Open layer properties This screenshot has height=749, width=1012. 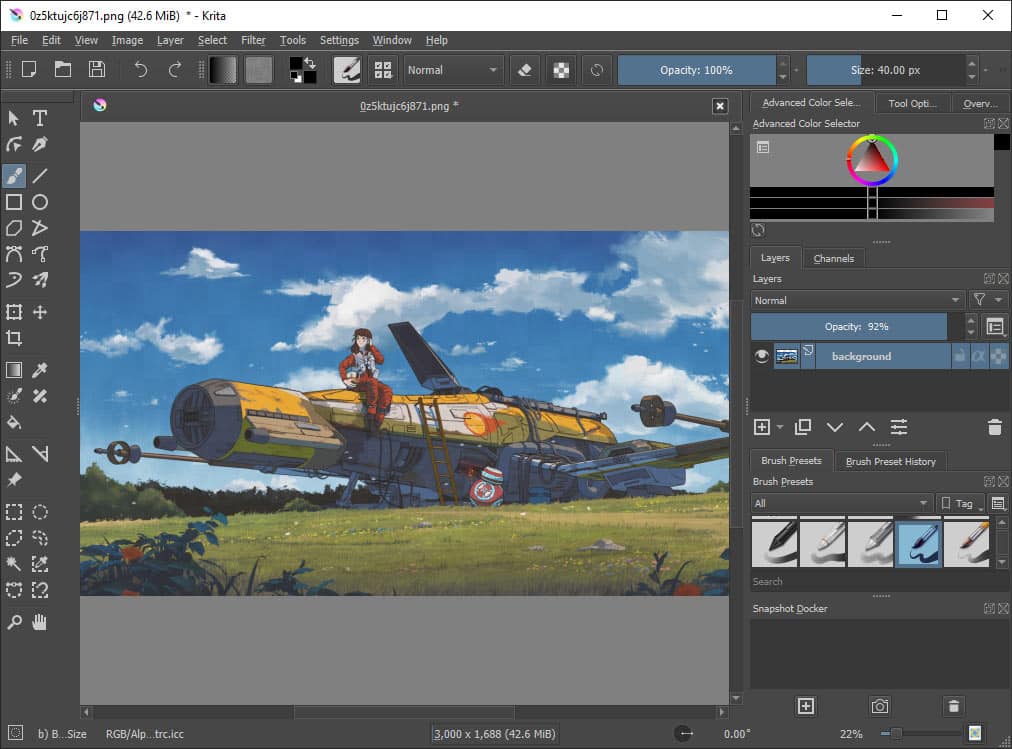(x=899, y=427)
